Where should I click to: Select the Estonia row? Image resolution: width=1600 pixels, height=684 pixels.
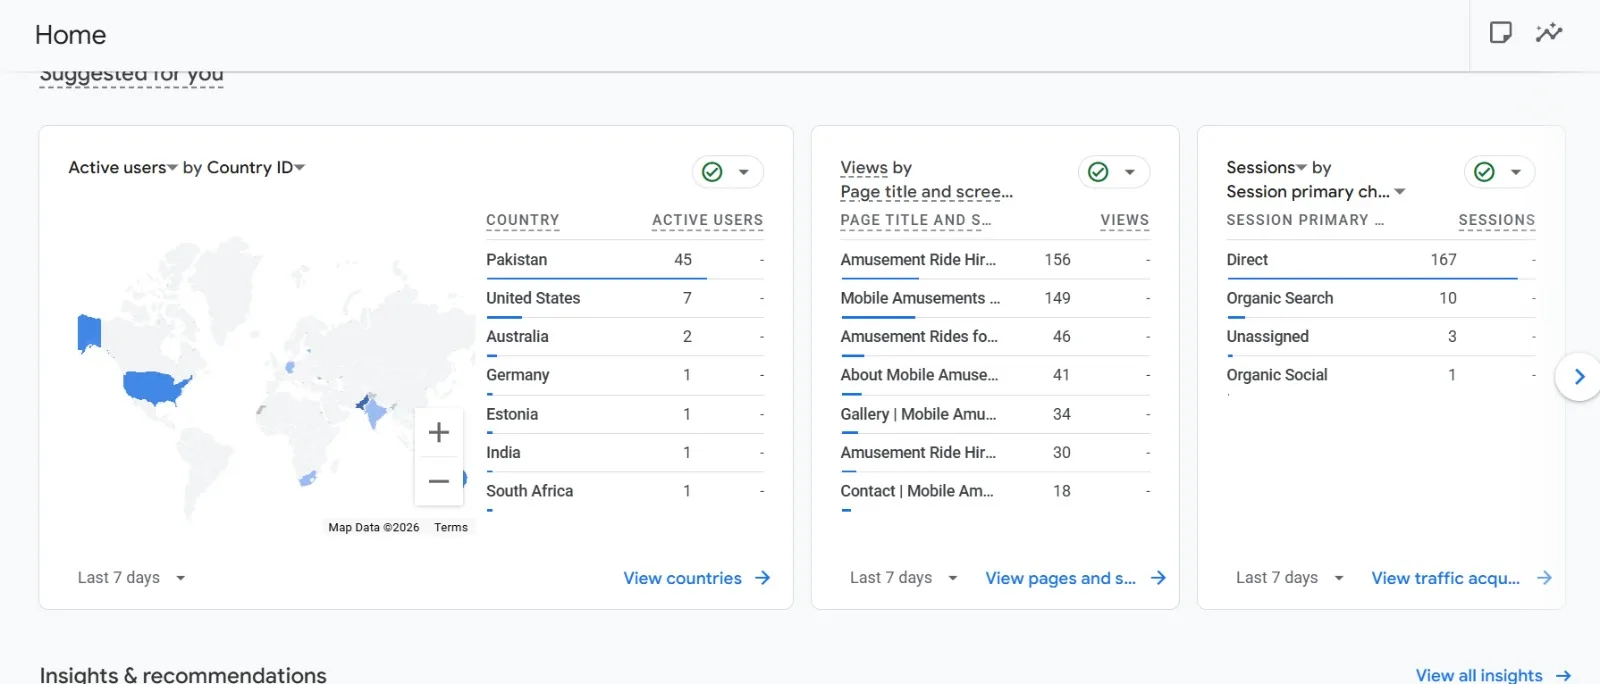[625, 414]
